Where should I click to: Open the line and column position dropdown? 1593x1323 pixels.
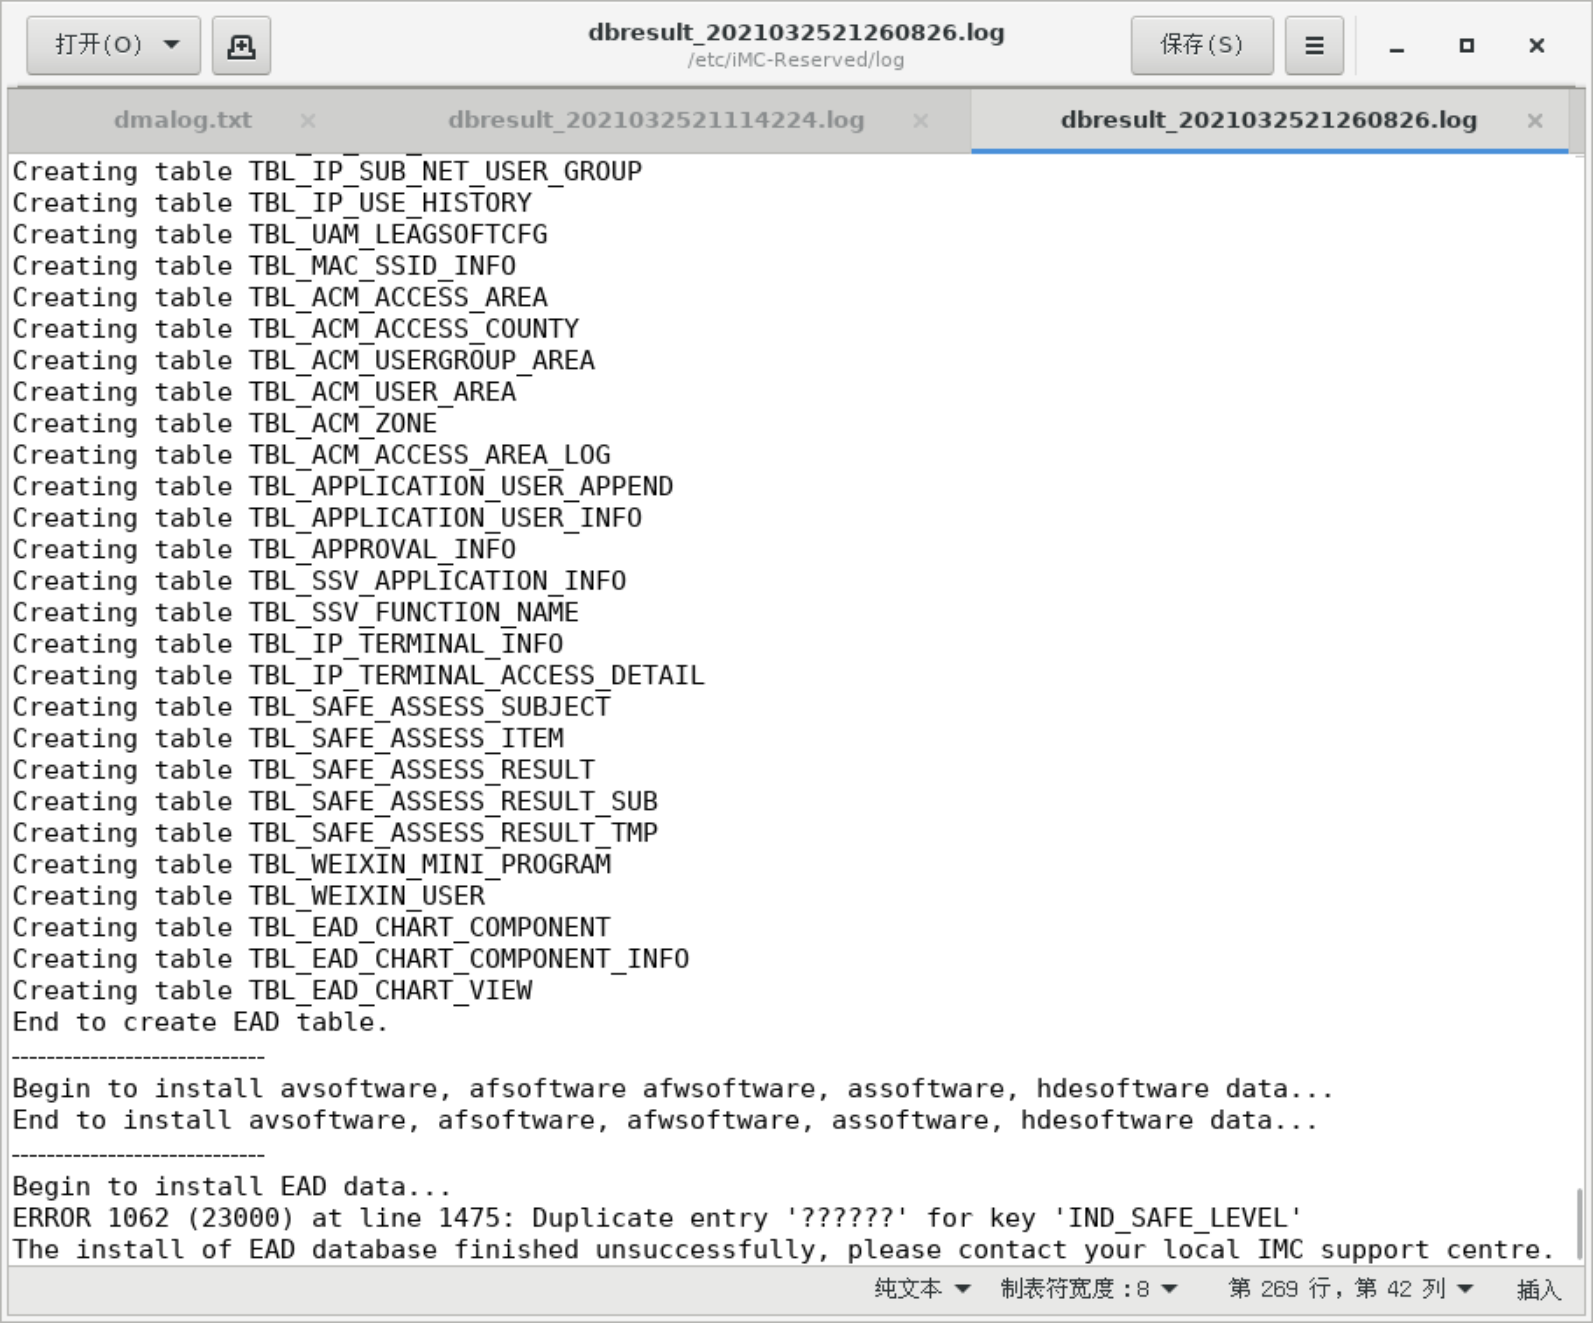pyautogui.click(x=1351, y=1289)
